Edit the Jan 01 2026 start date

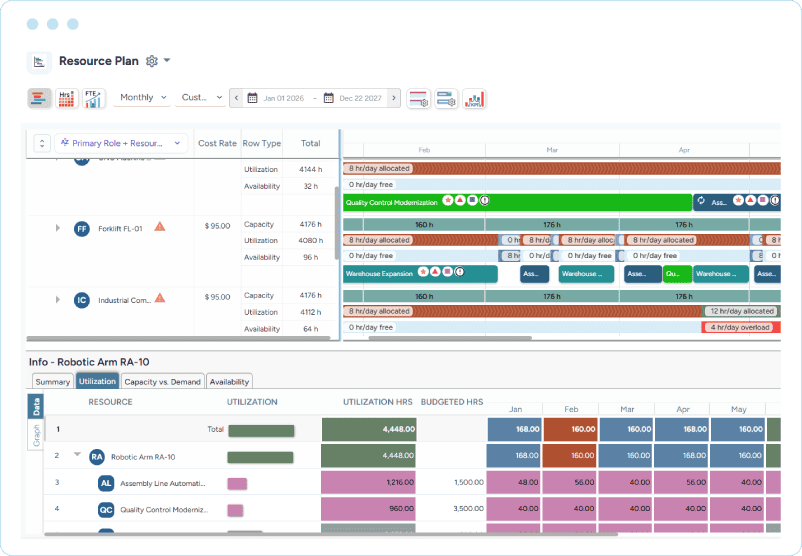tap(283, 98)
